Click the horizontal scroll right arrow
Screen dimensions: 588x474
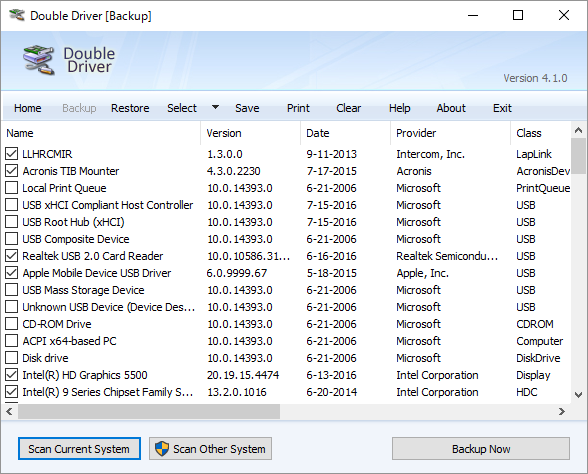click(561, 411)
